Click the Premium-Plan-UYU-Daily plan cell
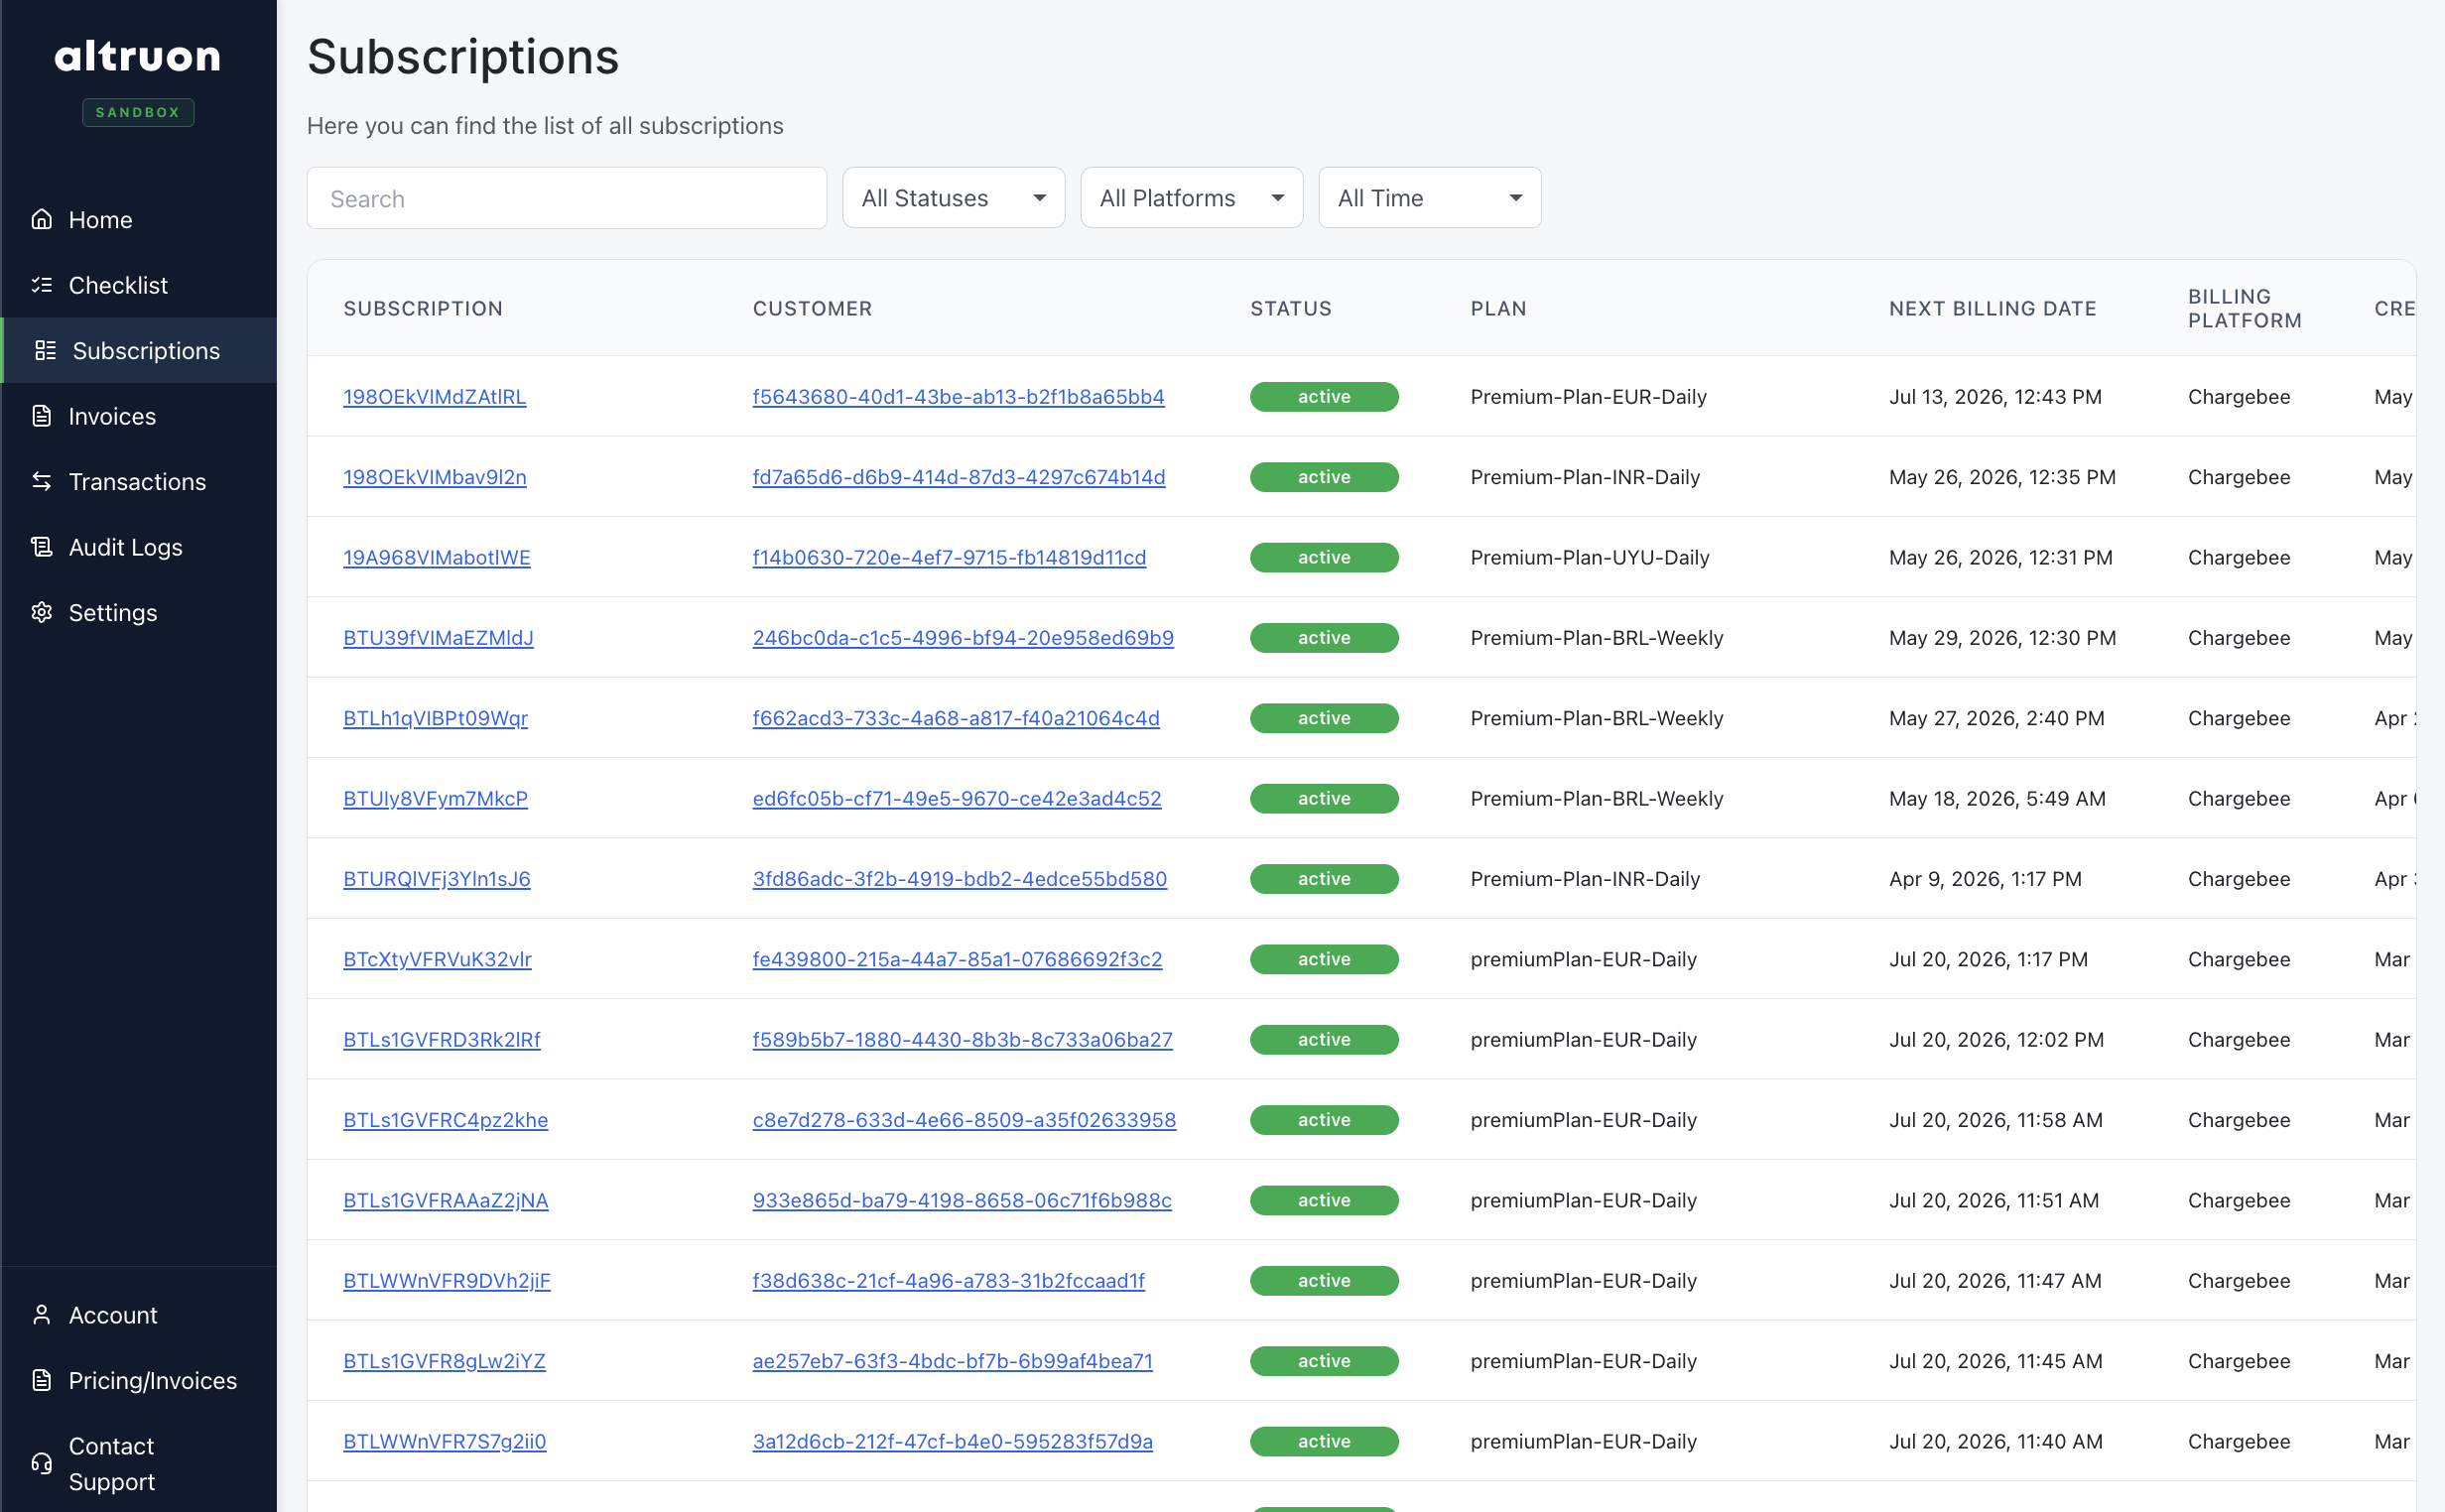 tap(1589, 557)
